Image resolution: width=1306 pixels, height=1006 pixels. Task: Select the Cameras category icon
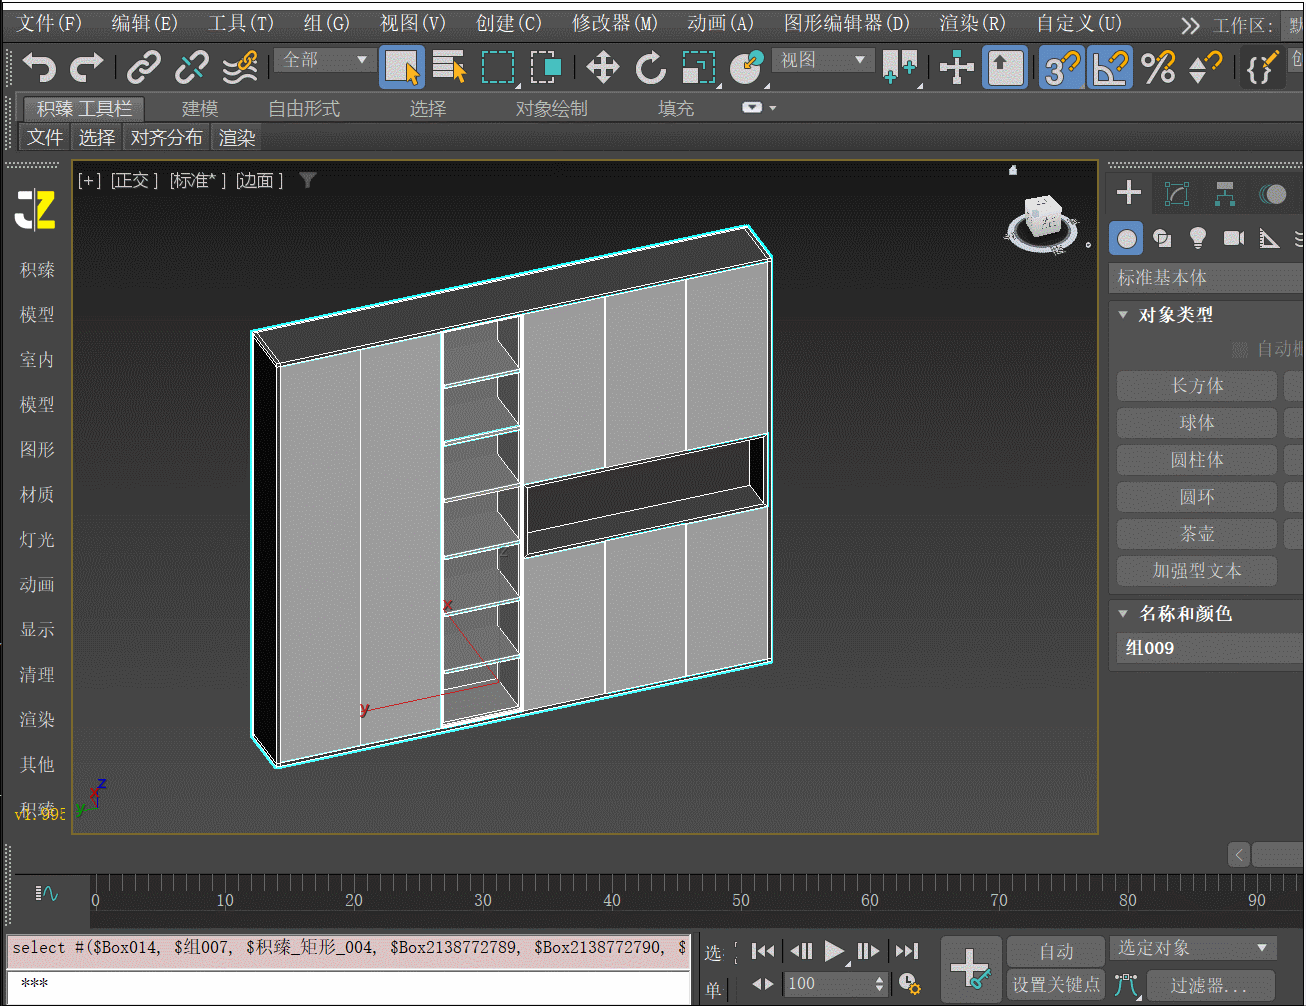pyautogui.click(x=1234, y=238)
